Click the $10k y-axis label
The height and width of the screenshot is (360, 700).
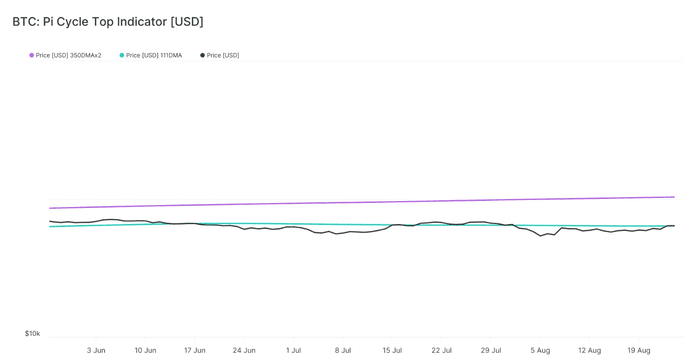(x=32, y=334)
